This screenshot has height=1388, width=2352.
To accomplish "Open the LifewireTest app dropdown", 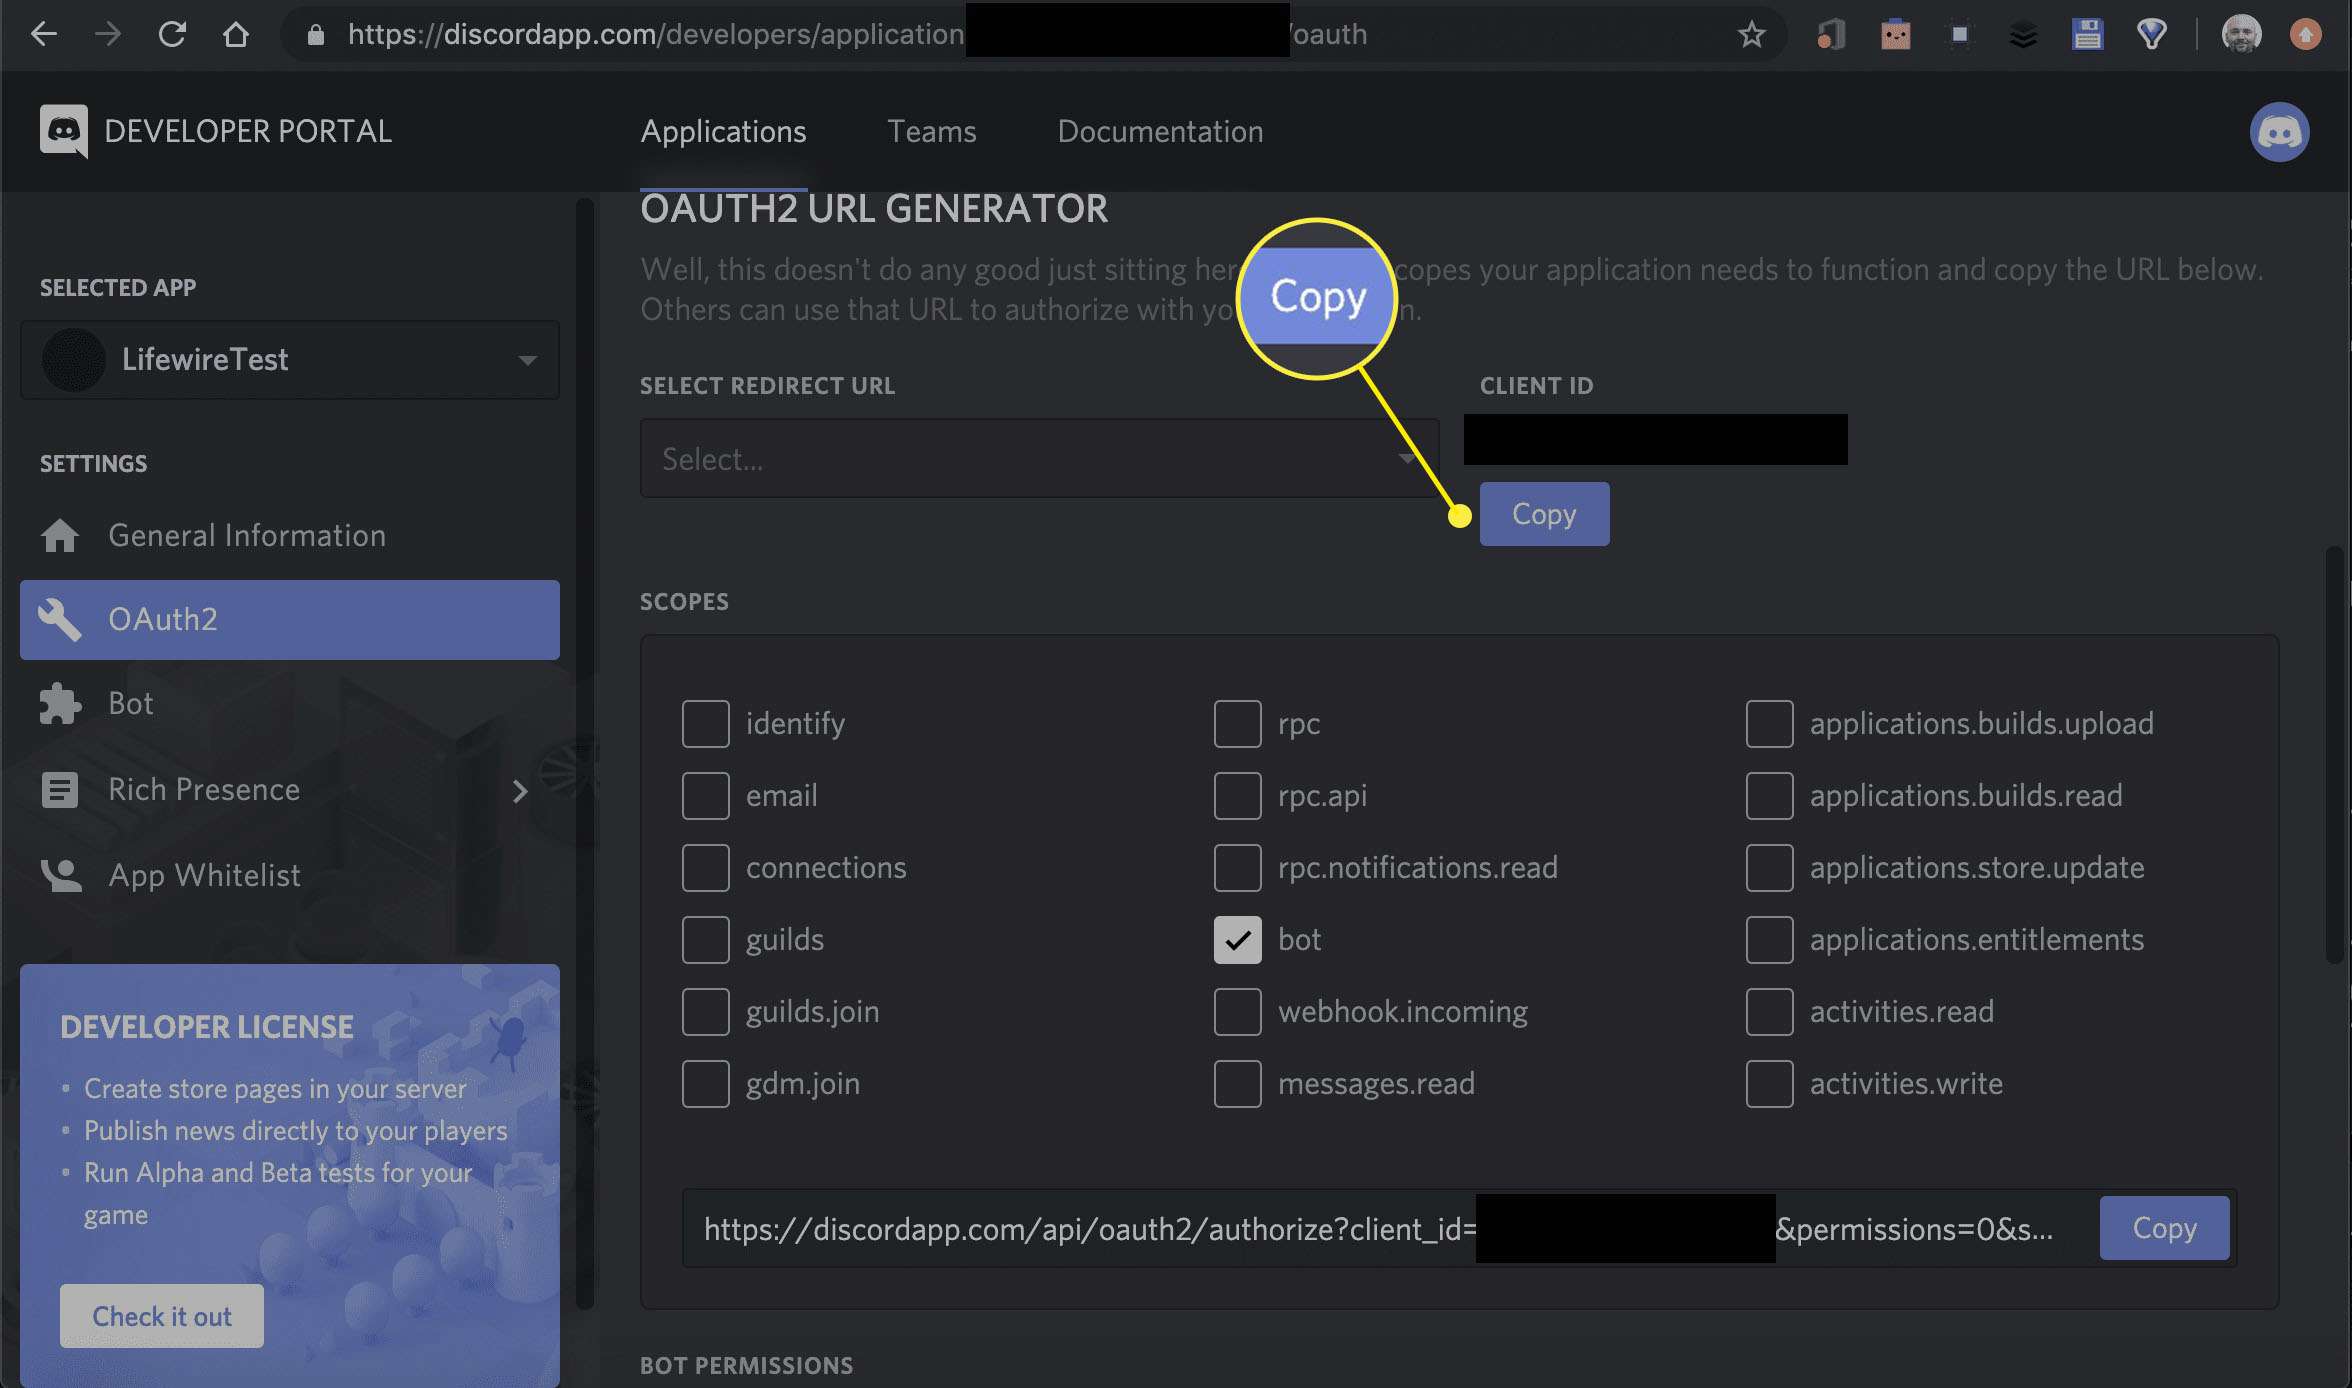I will pyautogui.click(x=525, y=360).
